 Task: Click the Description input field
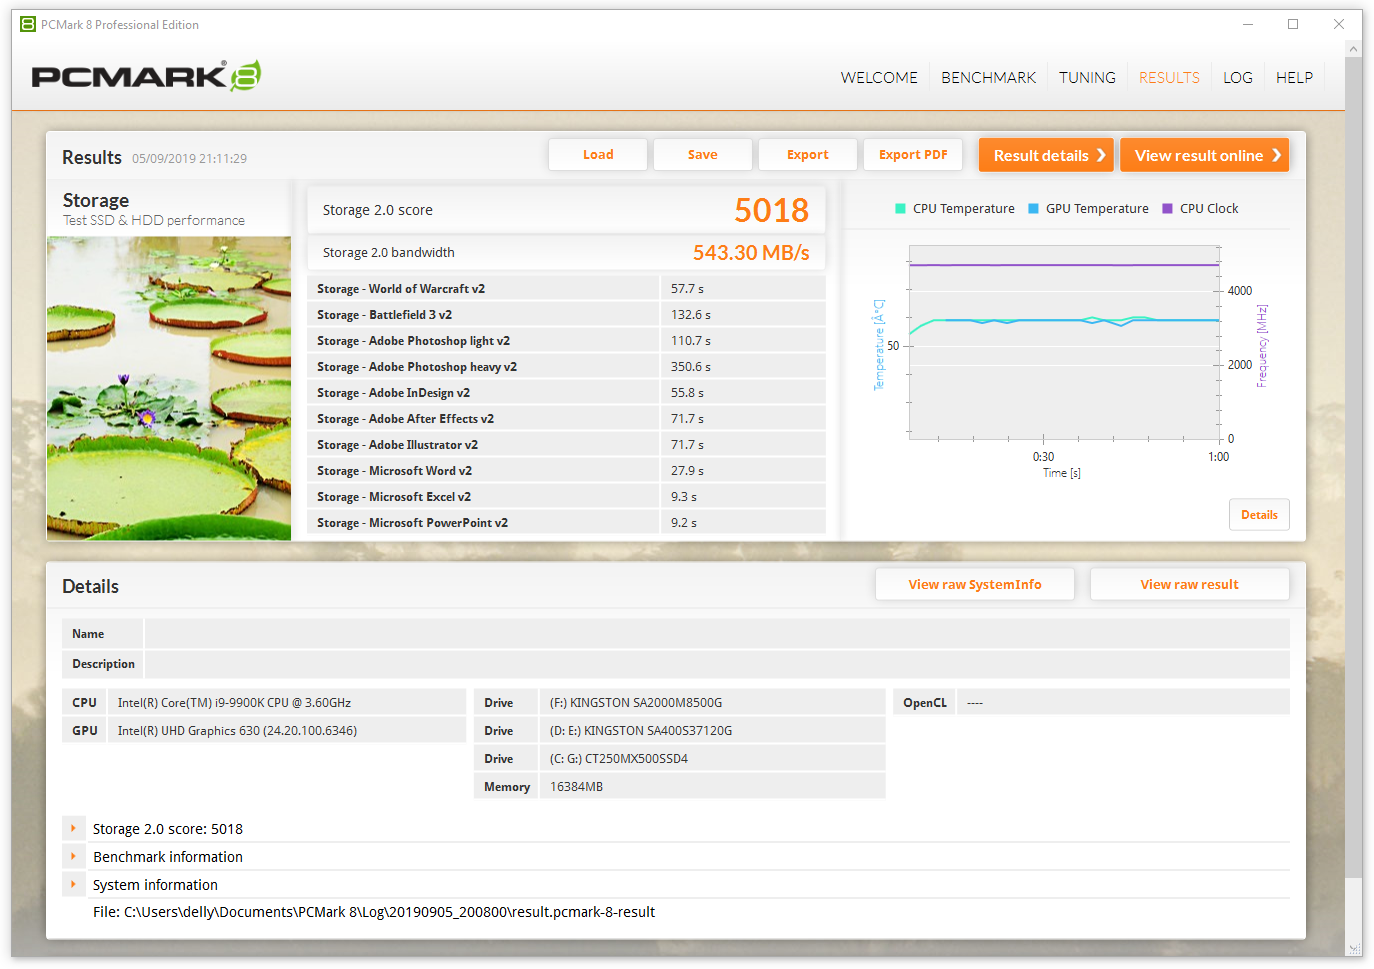(717, 664)
